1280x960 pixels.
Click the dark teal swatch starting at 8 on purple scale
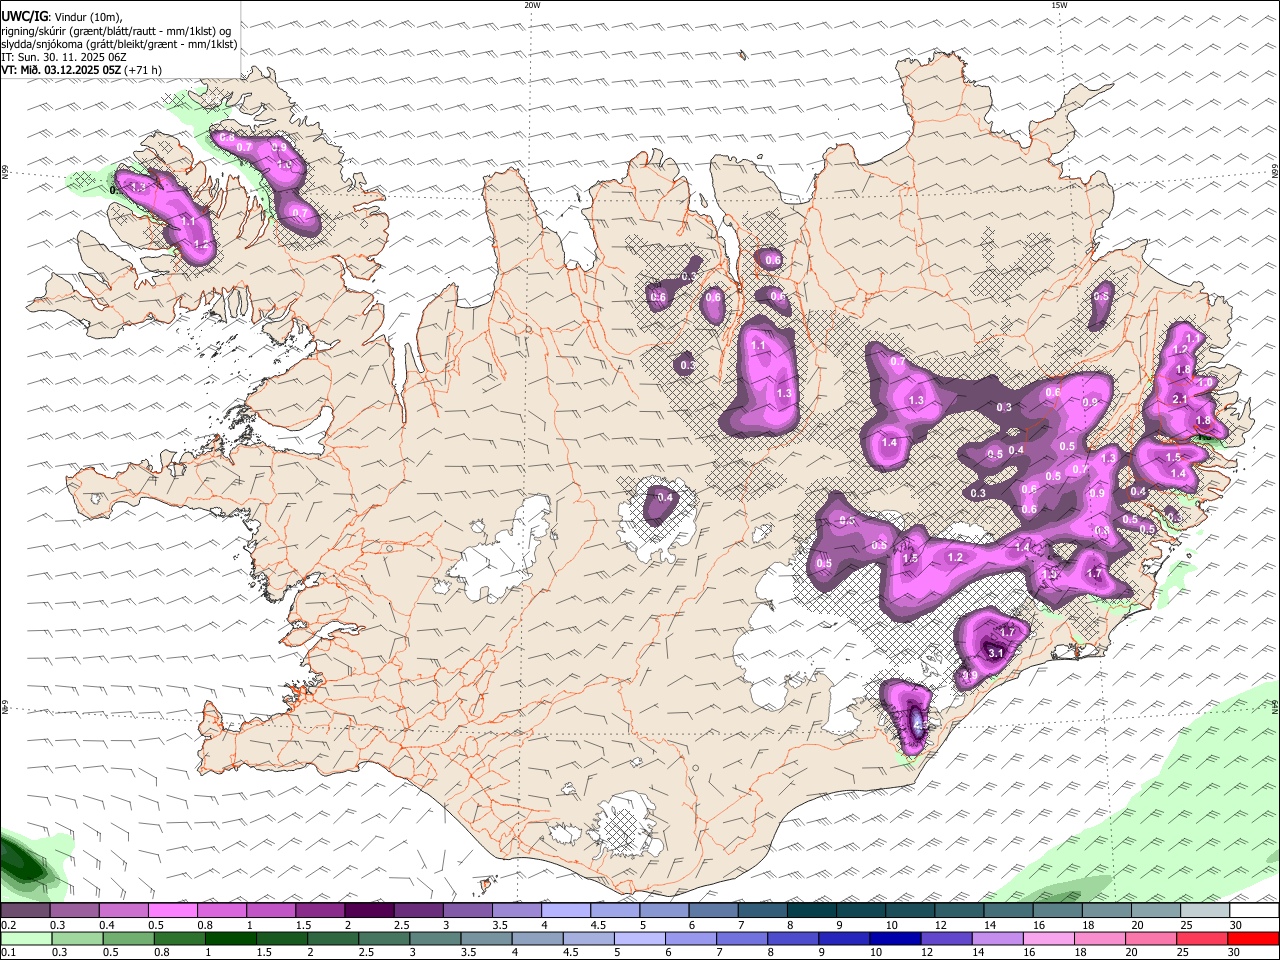811,911
